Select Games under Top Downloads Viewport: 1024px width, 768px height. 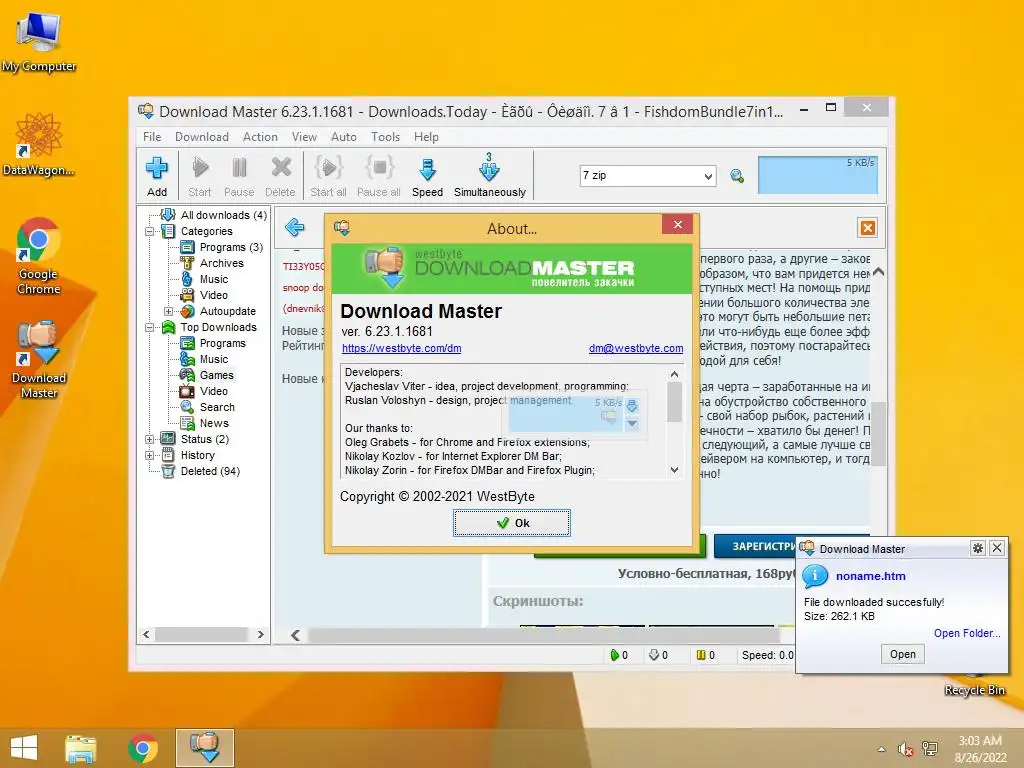(216, 375)
